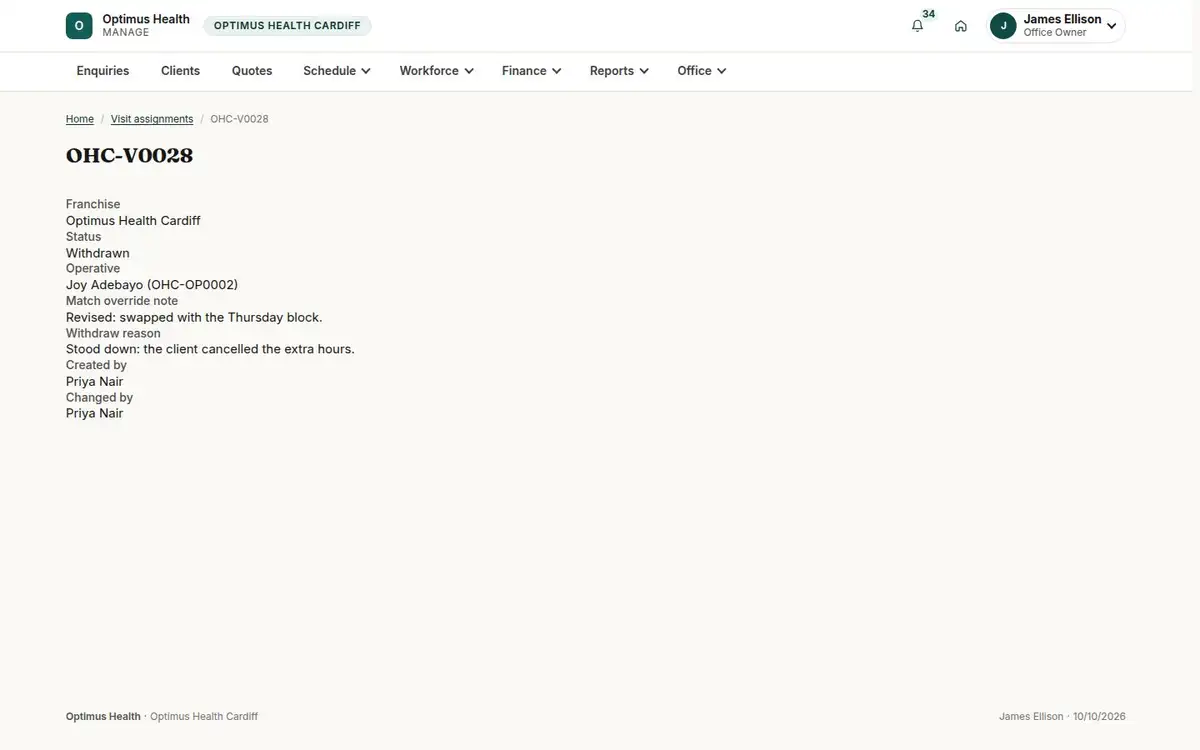The width and height of the screenshot is (1200, 750).
Task: Click the Optimus Health logo icon
Action: click(x=79, y=26)
